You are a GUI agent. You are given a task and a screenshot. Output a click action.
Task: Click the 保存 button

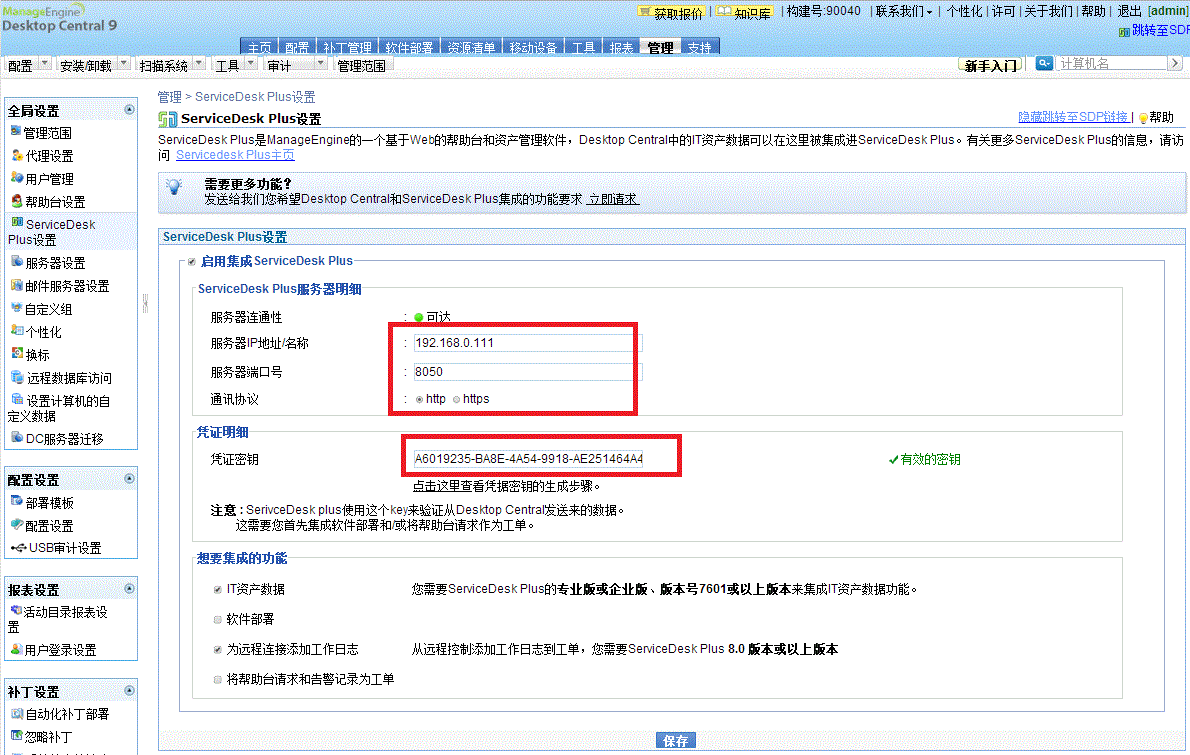[675, 741]
